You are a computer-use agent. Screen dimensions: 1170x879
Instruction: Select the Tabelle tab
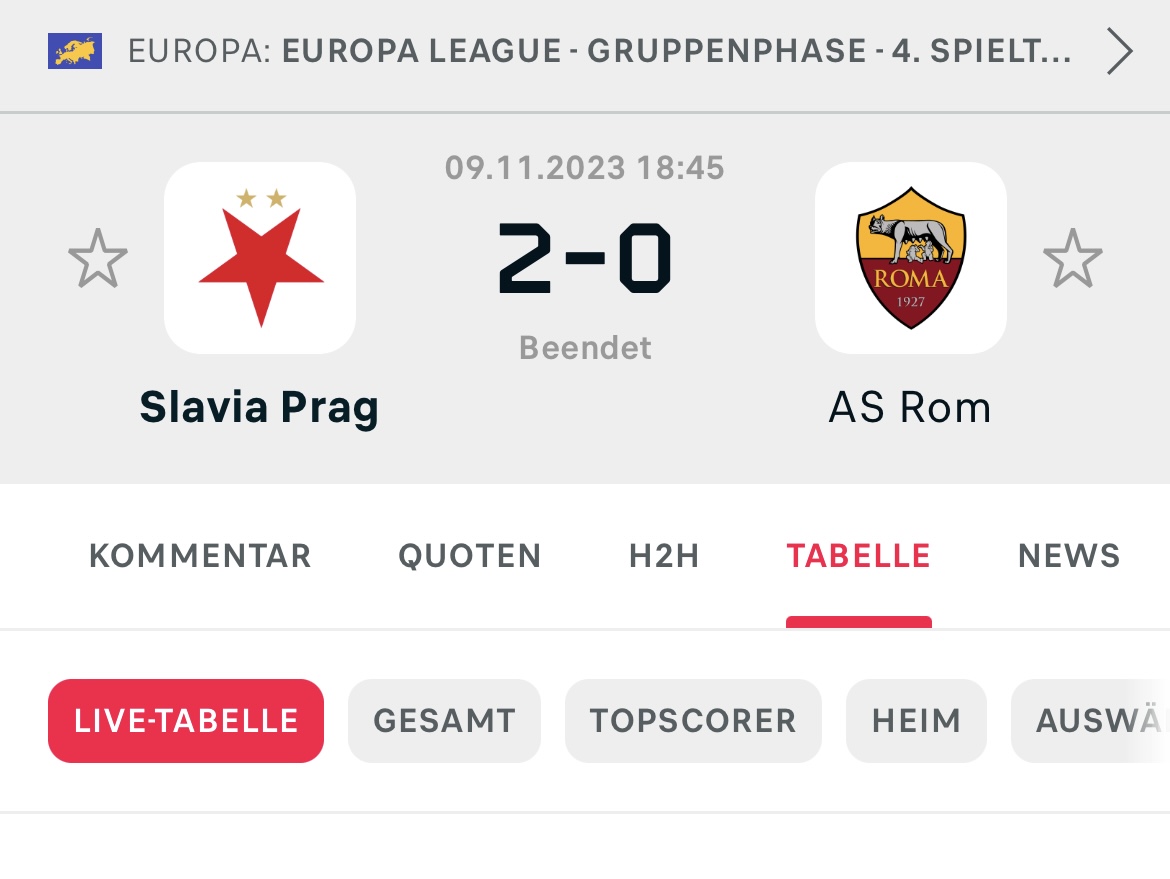(x=858, y=556)
